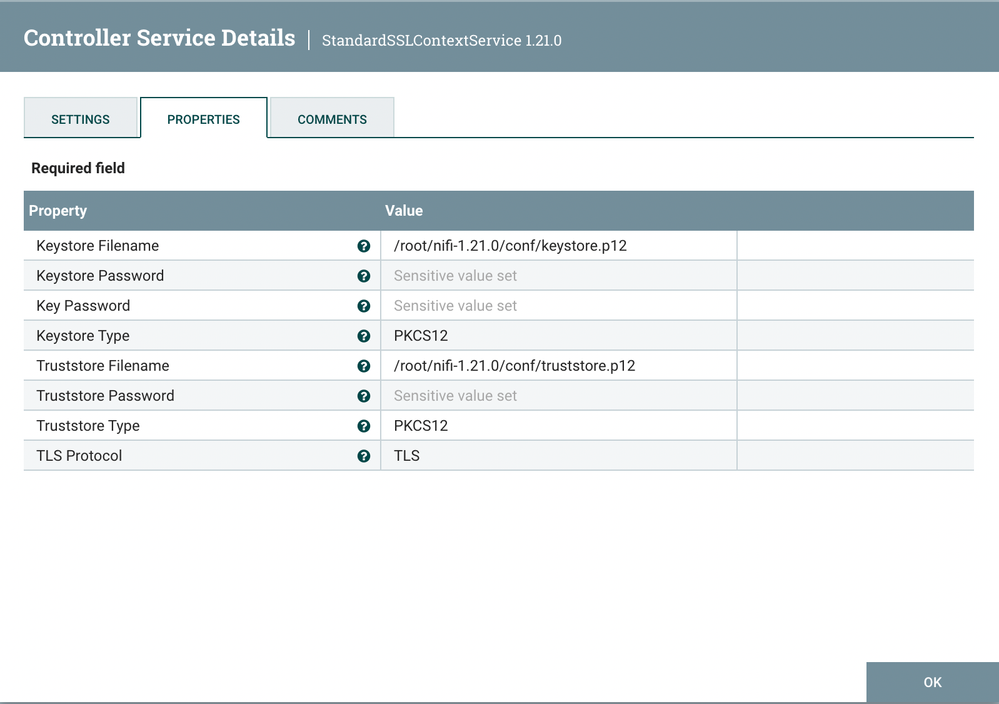The height and width of the screenshot is (704, 999).
Task: Click help icon next to Key Password
Action: click(x=364, y=306)
